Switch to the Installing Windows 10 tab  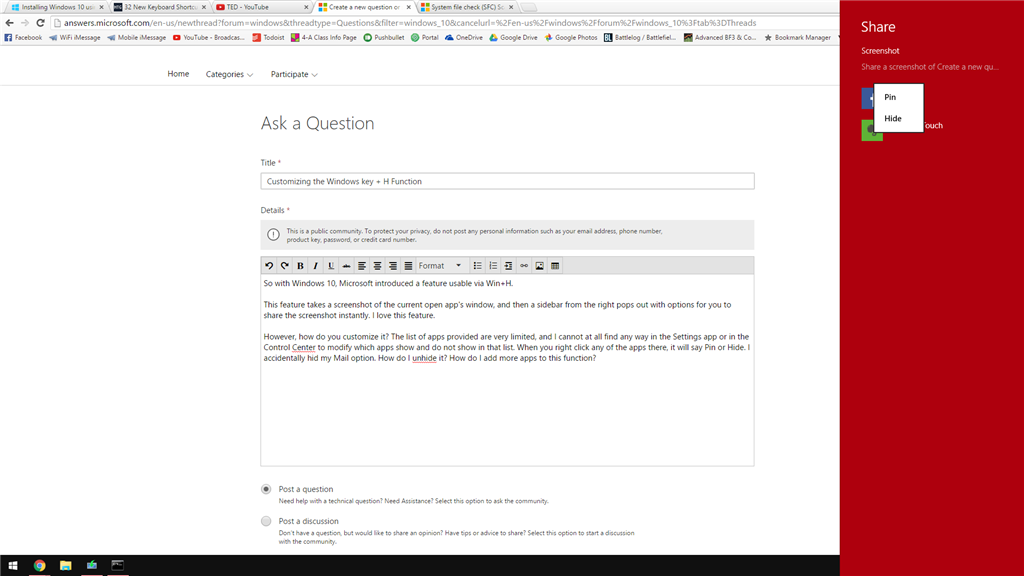click(56, 7)
